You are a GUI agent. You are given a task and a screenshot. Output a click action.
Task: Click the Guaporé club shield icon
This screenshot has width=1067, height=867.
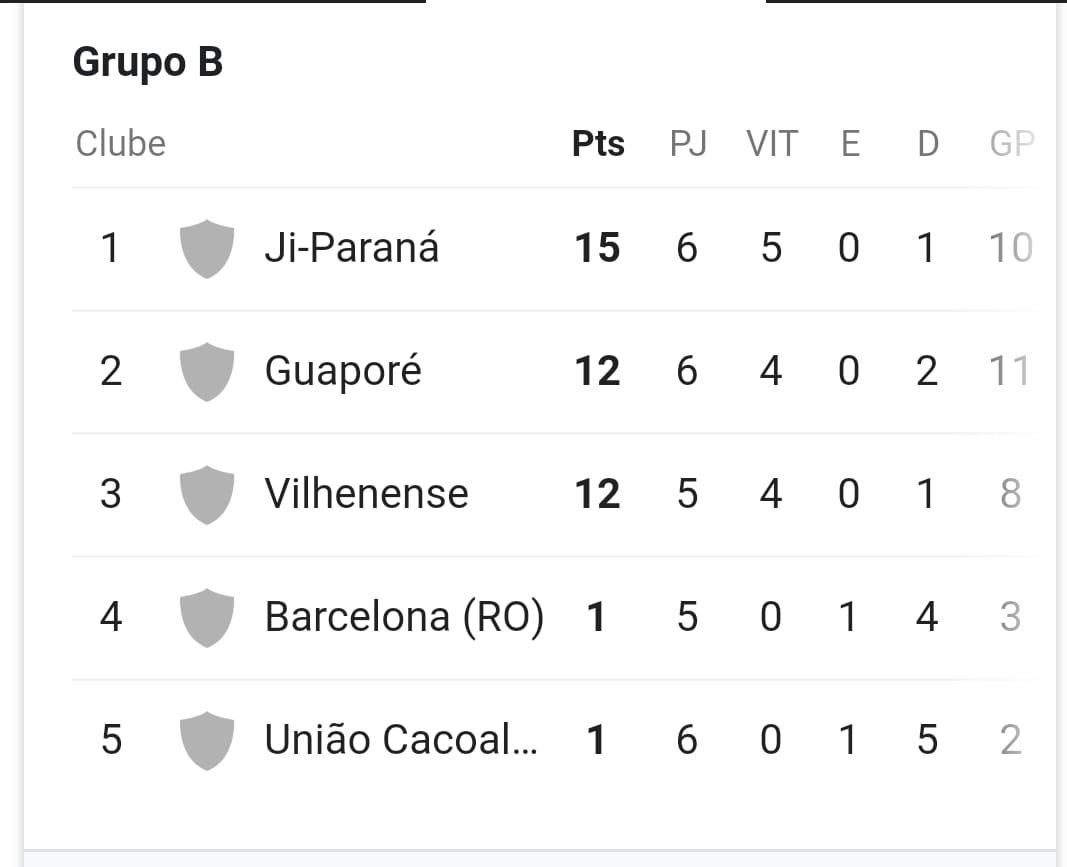(207, 372)
